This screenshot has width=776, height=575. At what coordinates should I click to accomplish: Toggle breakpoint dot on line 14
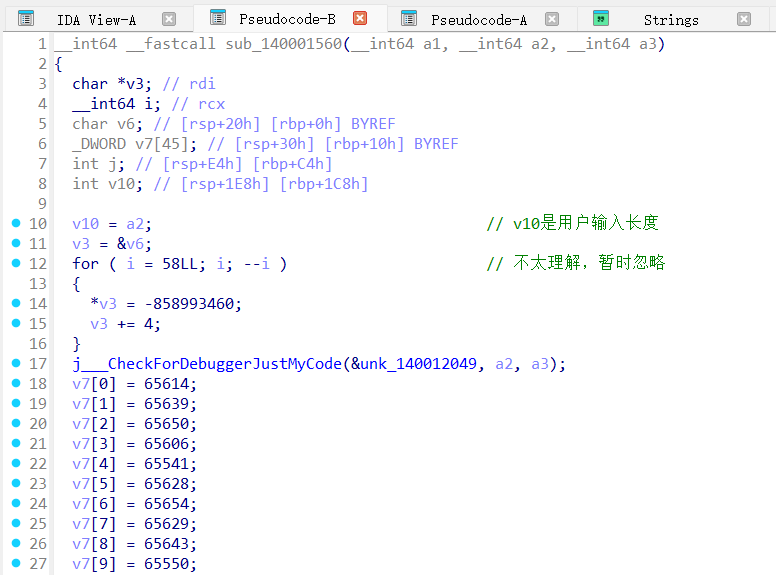click(x=16, y=303)
